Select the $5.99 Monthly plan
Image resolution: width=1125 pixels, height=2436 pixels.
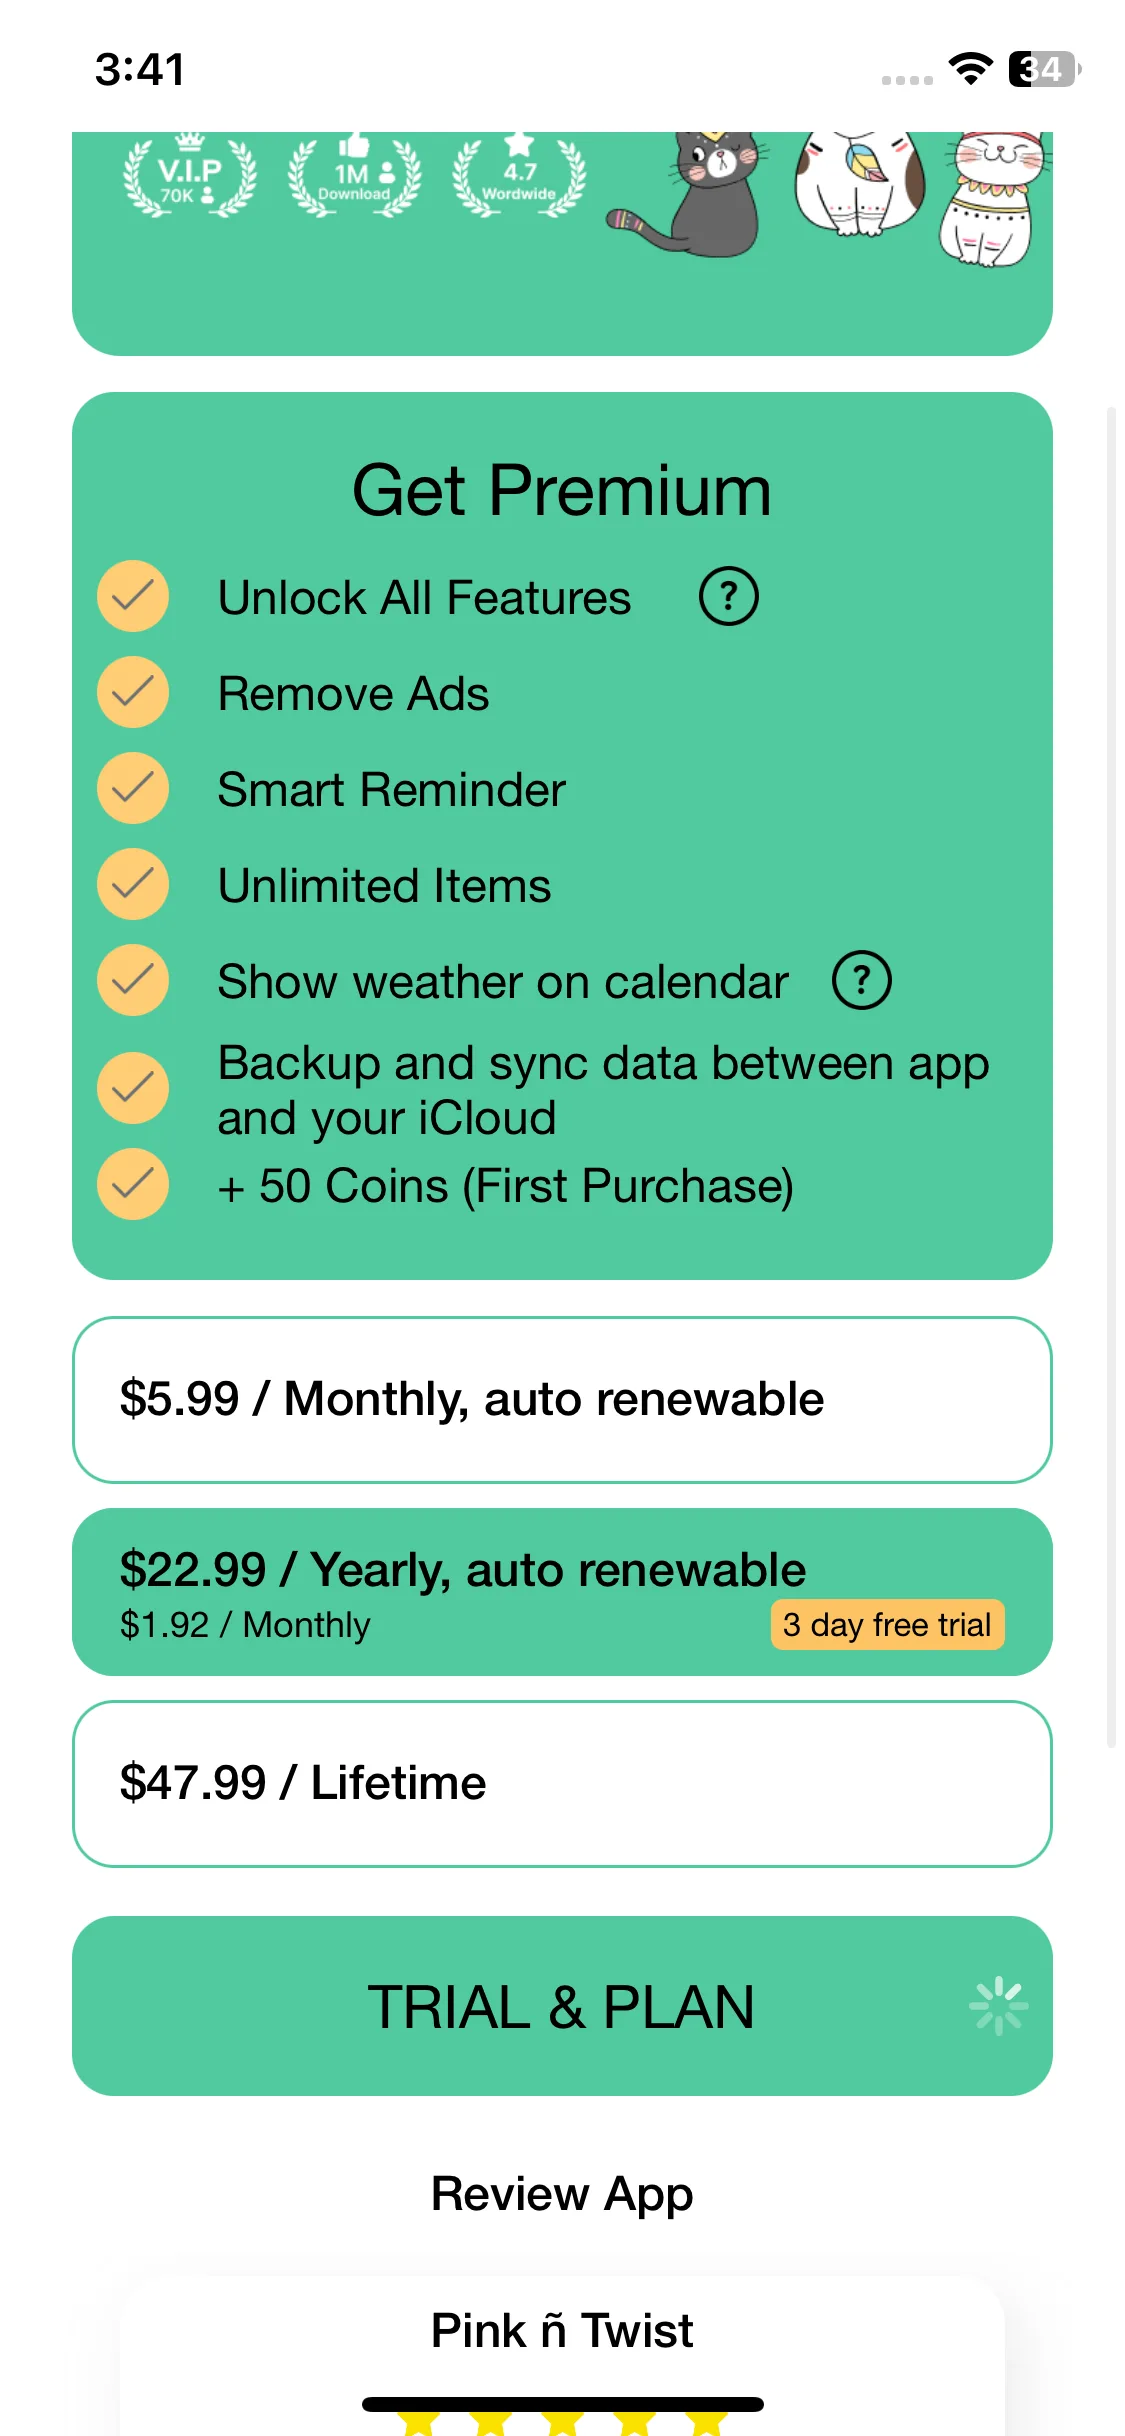tap(562, 1400)
